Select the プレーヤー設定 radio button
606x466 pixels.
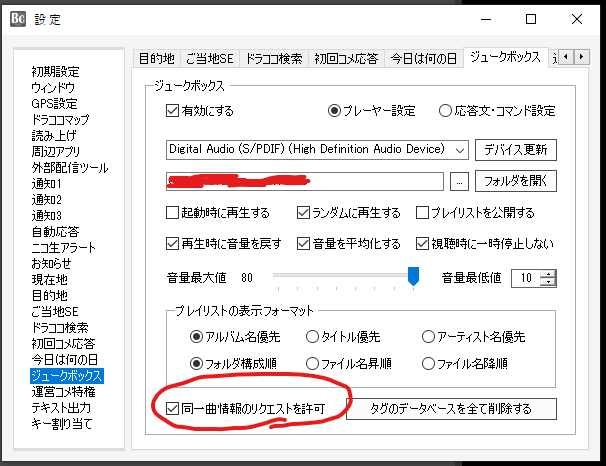click(334, 111)
